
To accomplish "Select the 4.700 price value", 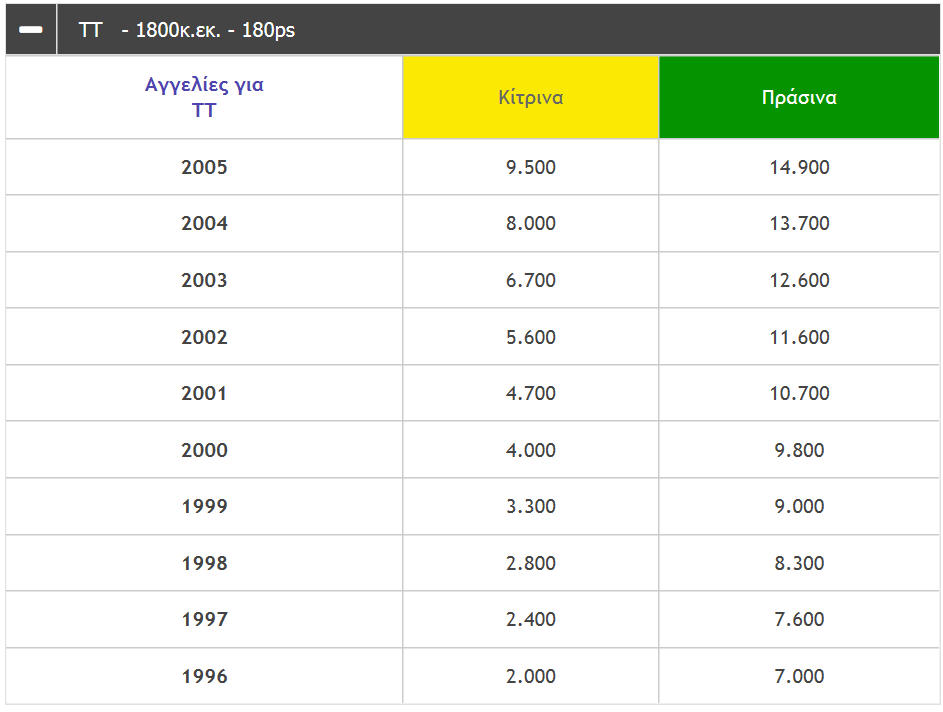I will pyautogui.click(x=531, y=393).
